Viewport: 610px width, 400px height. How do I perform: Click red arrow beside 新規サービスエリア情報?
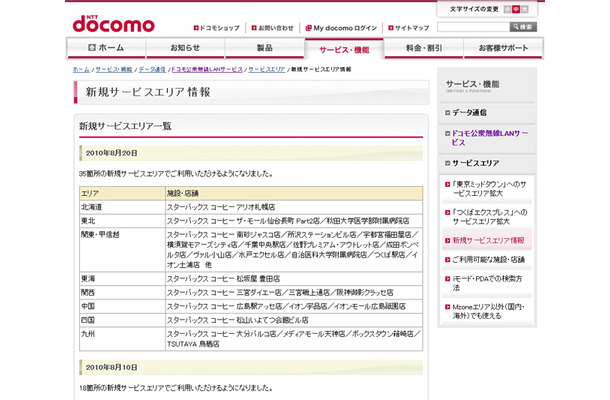[x=447, y=240]
